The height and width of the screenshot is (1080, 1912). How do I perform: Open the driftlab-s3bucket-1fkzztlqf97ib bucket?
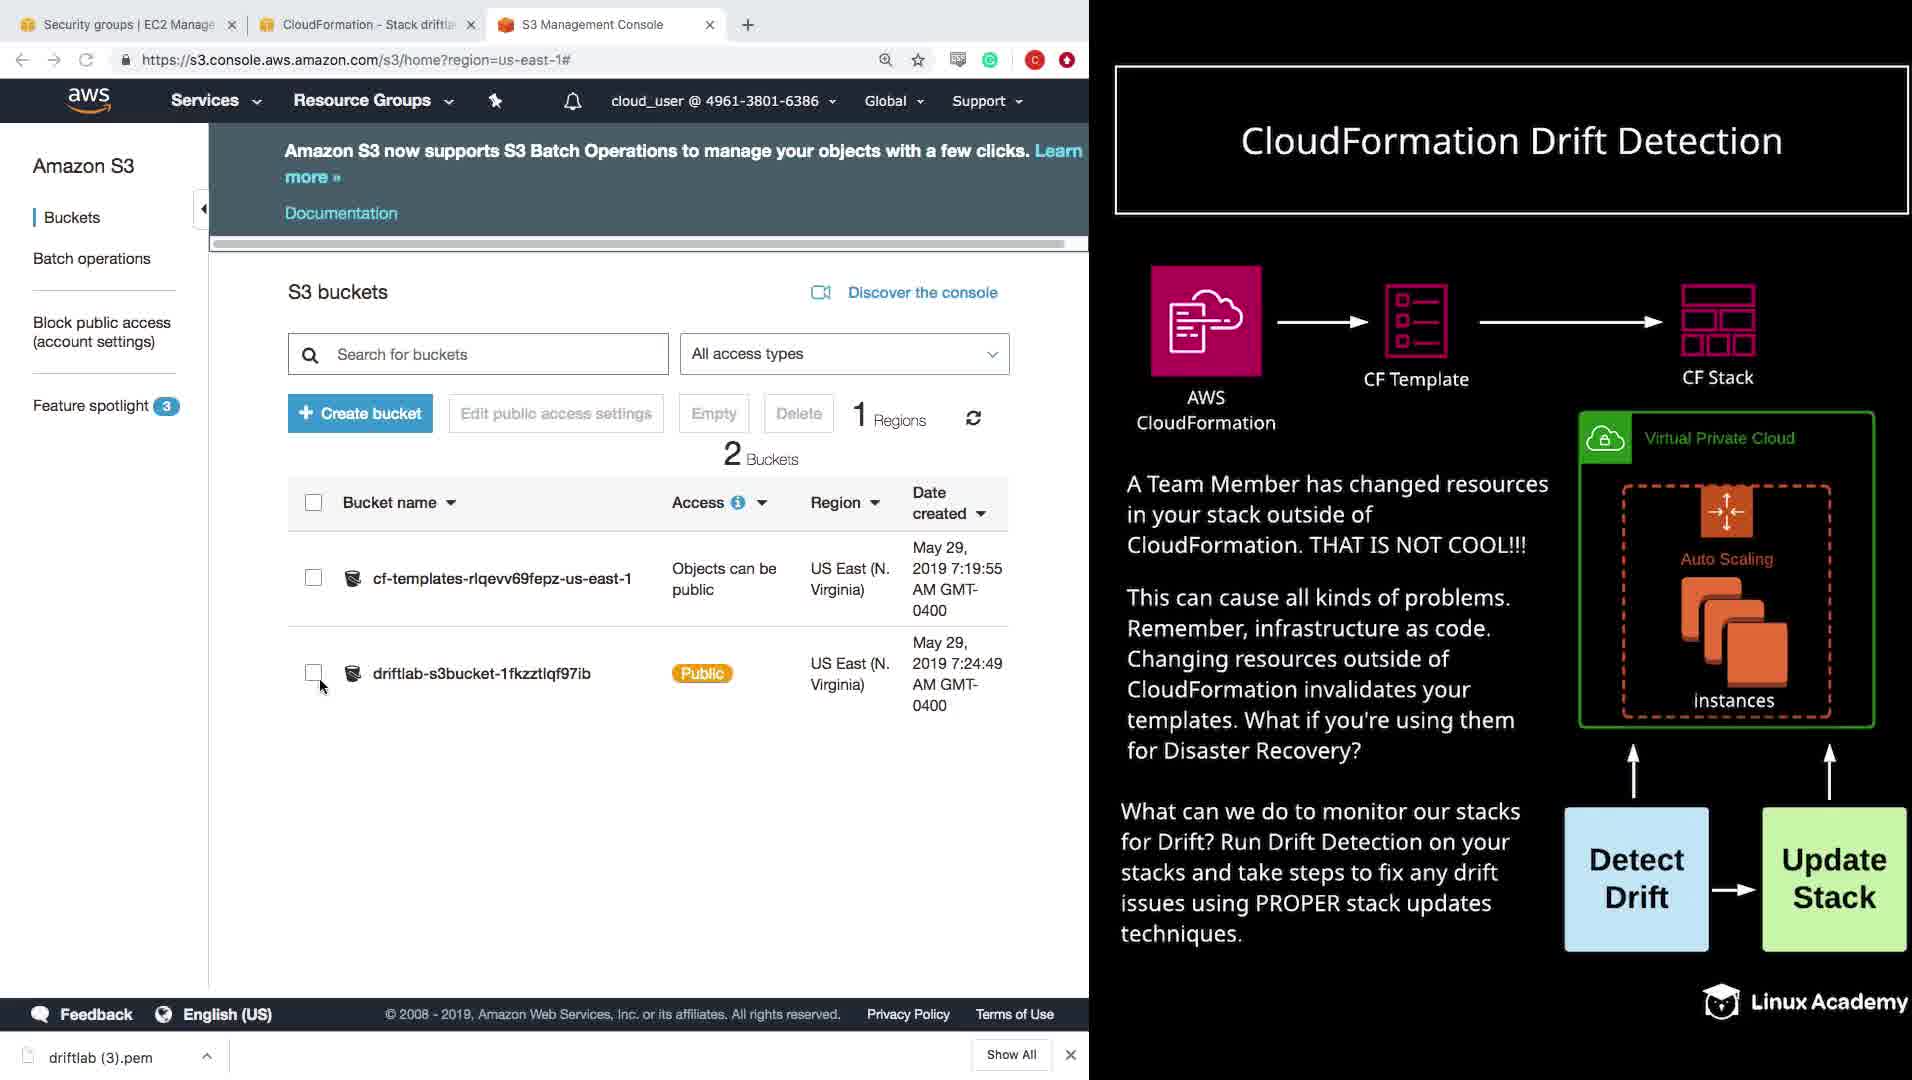click(482, 673)
